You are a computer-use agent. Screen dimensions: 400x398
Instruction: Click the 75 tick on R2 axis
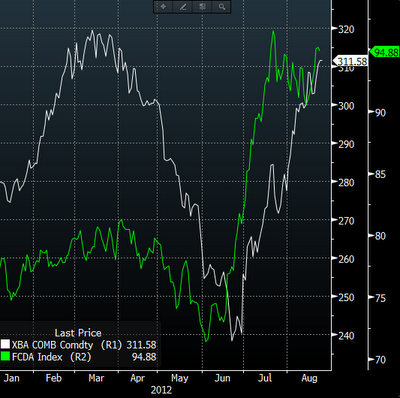(x=380, y=298)
